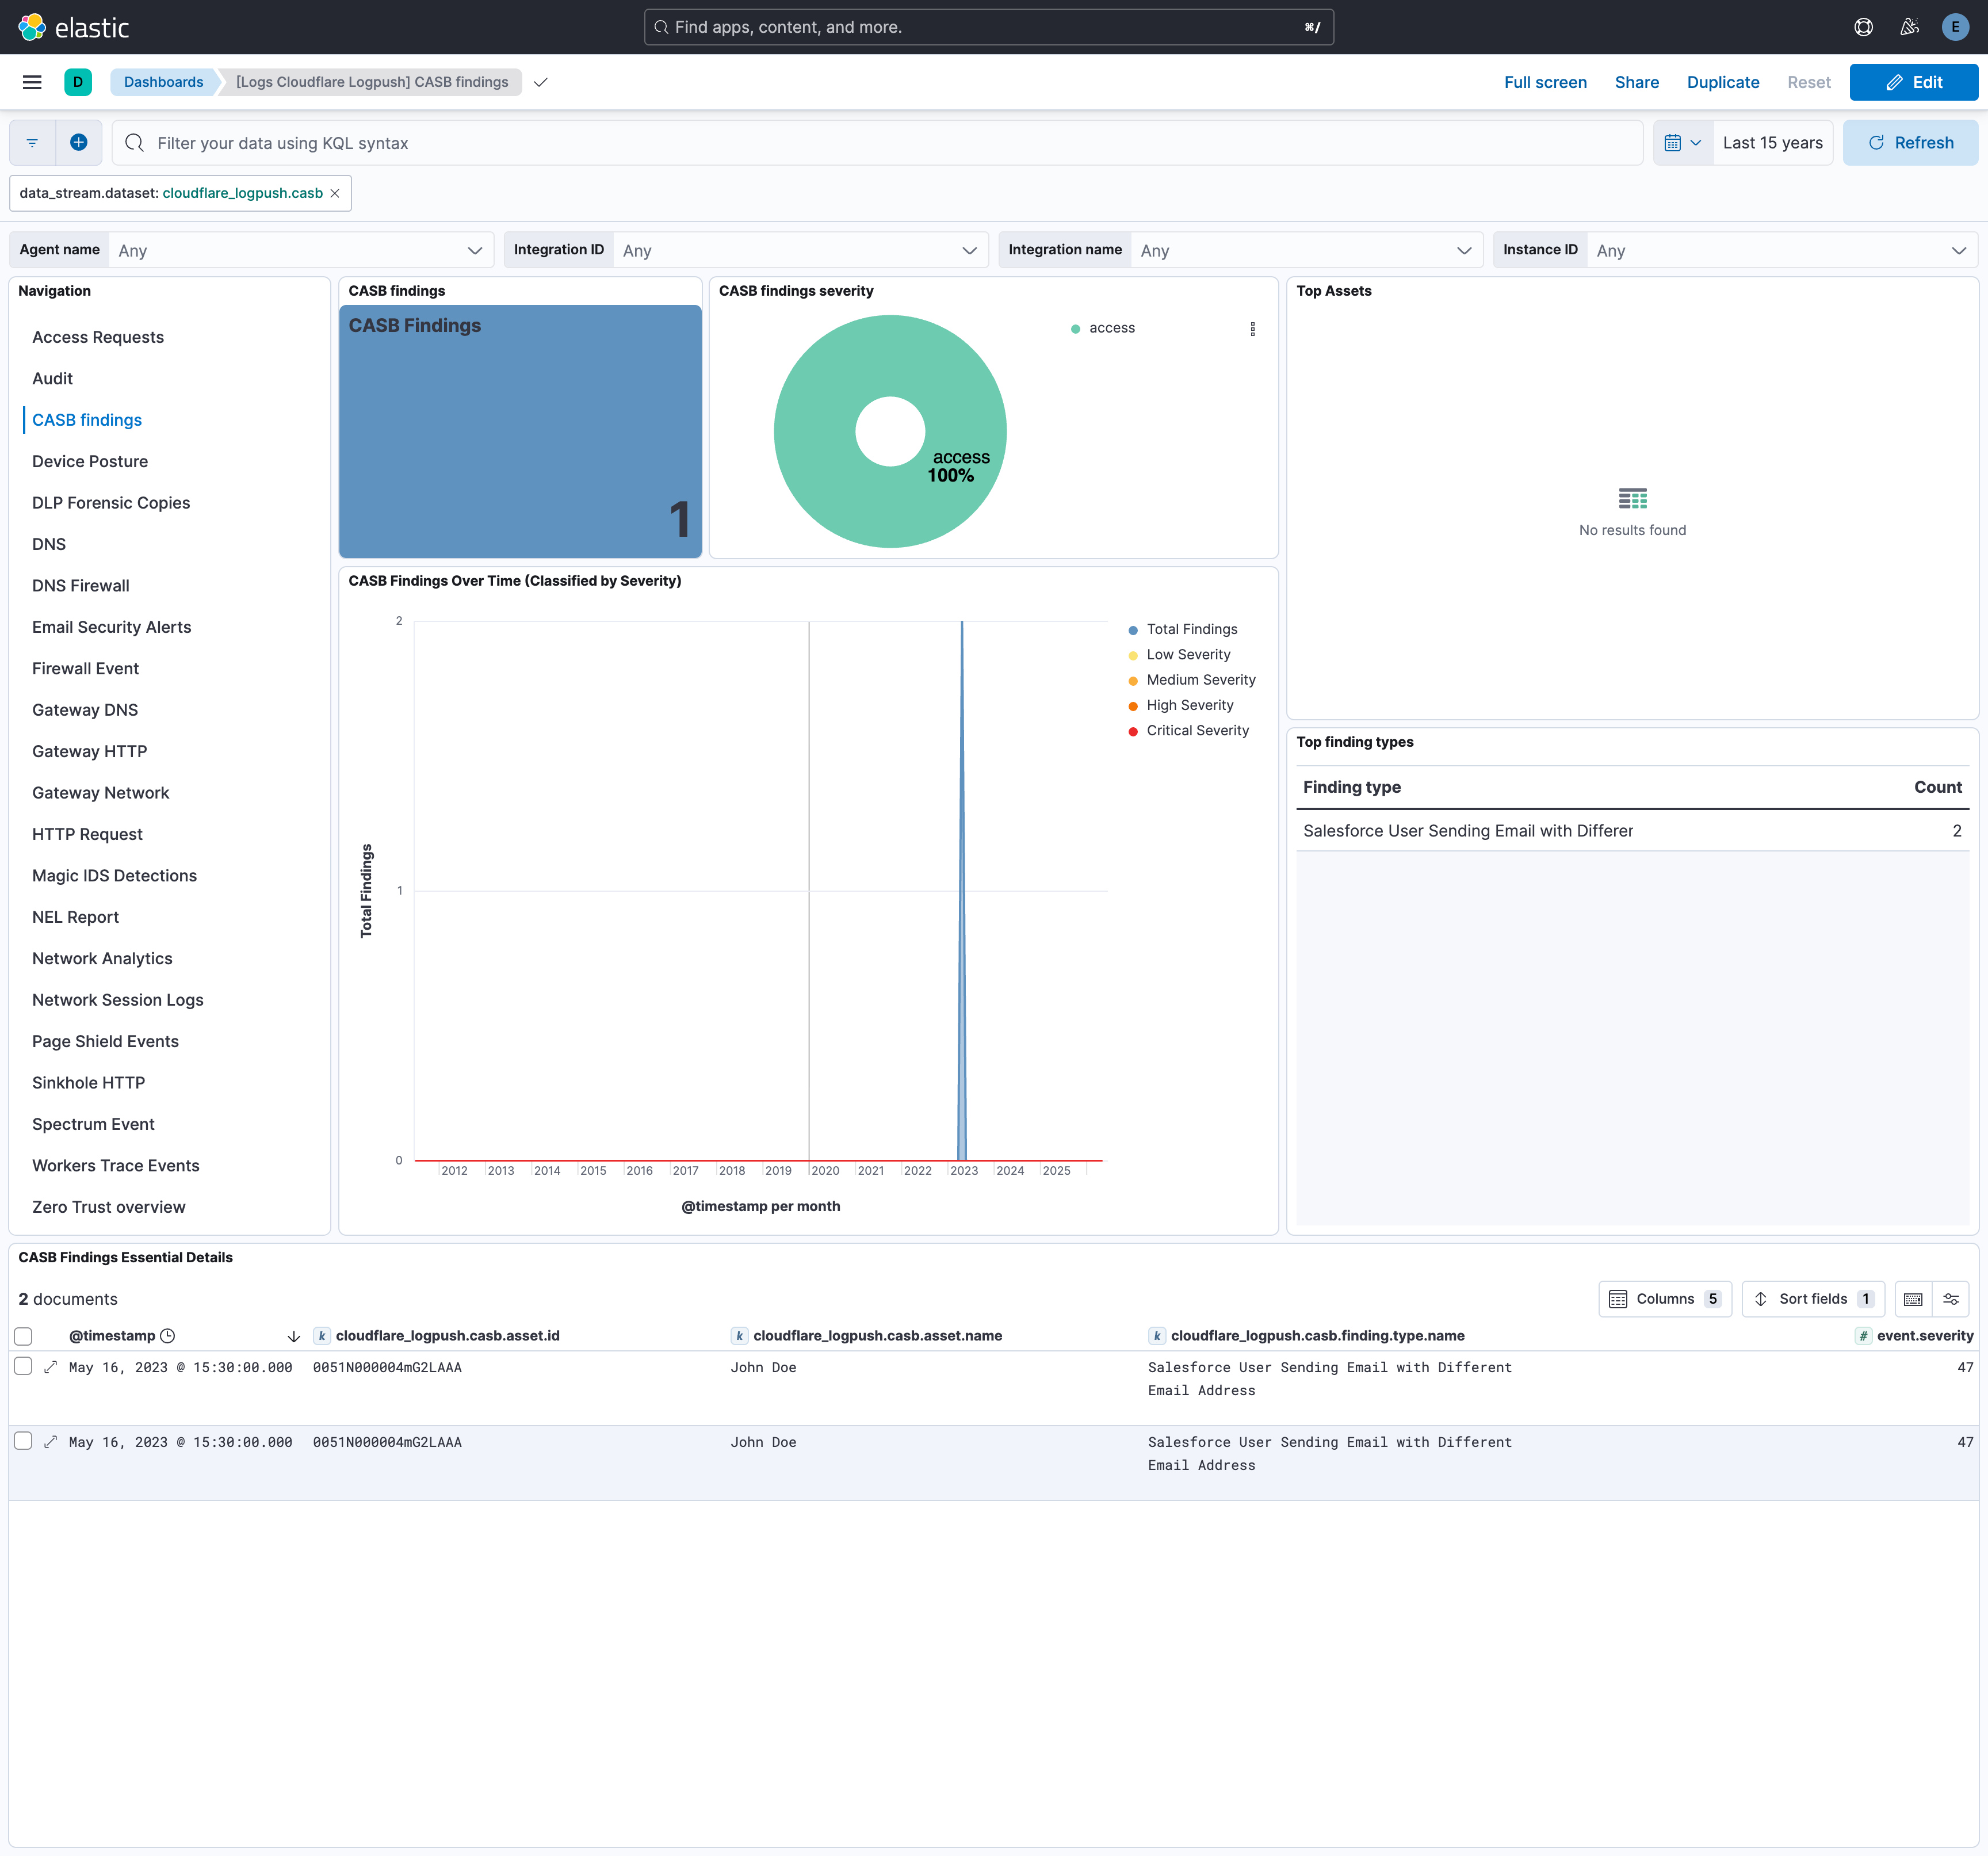
Task: Click the Full screen link
Action: [x=1545, y=82]
